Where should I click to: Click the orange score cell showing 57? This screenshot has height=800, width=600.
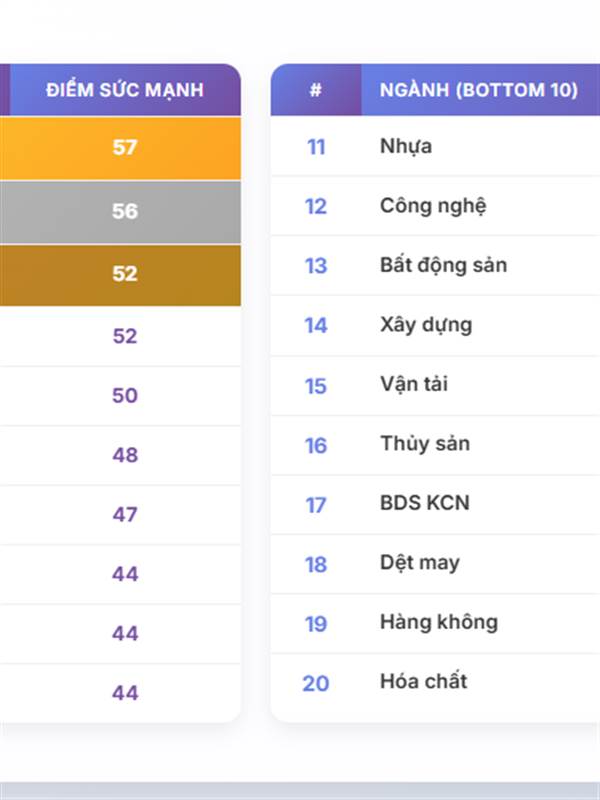coord(124,148)
